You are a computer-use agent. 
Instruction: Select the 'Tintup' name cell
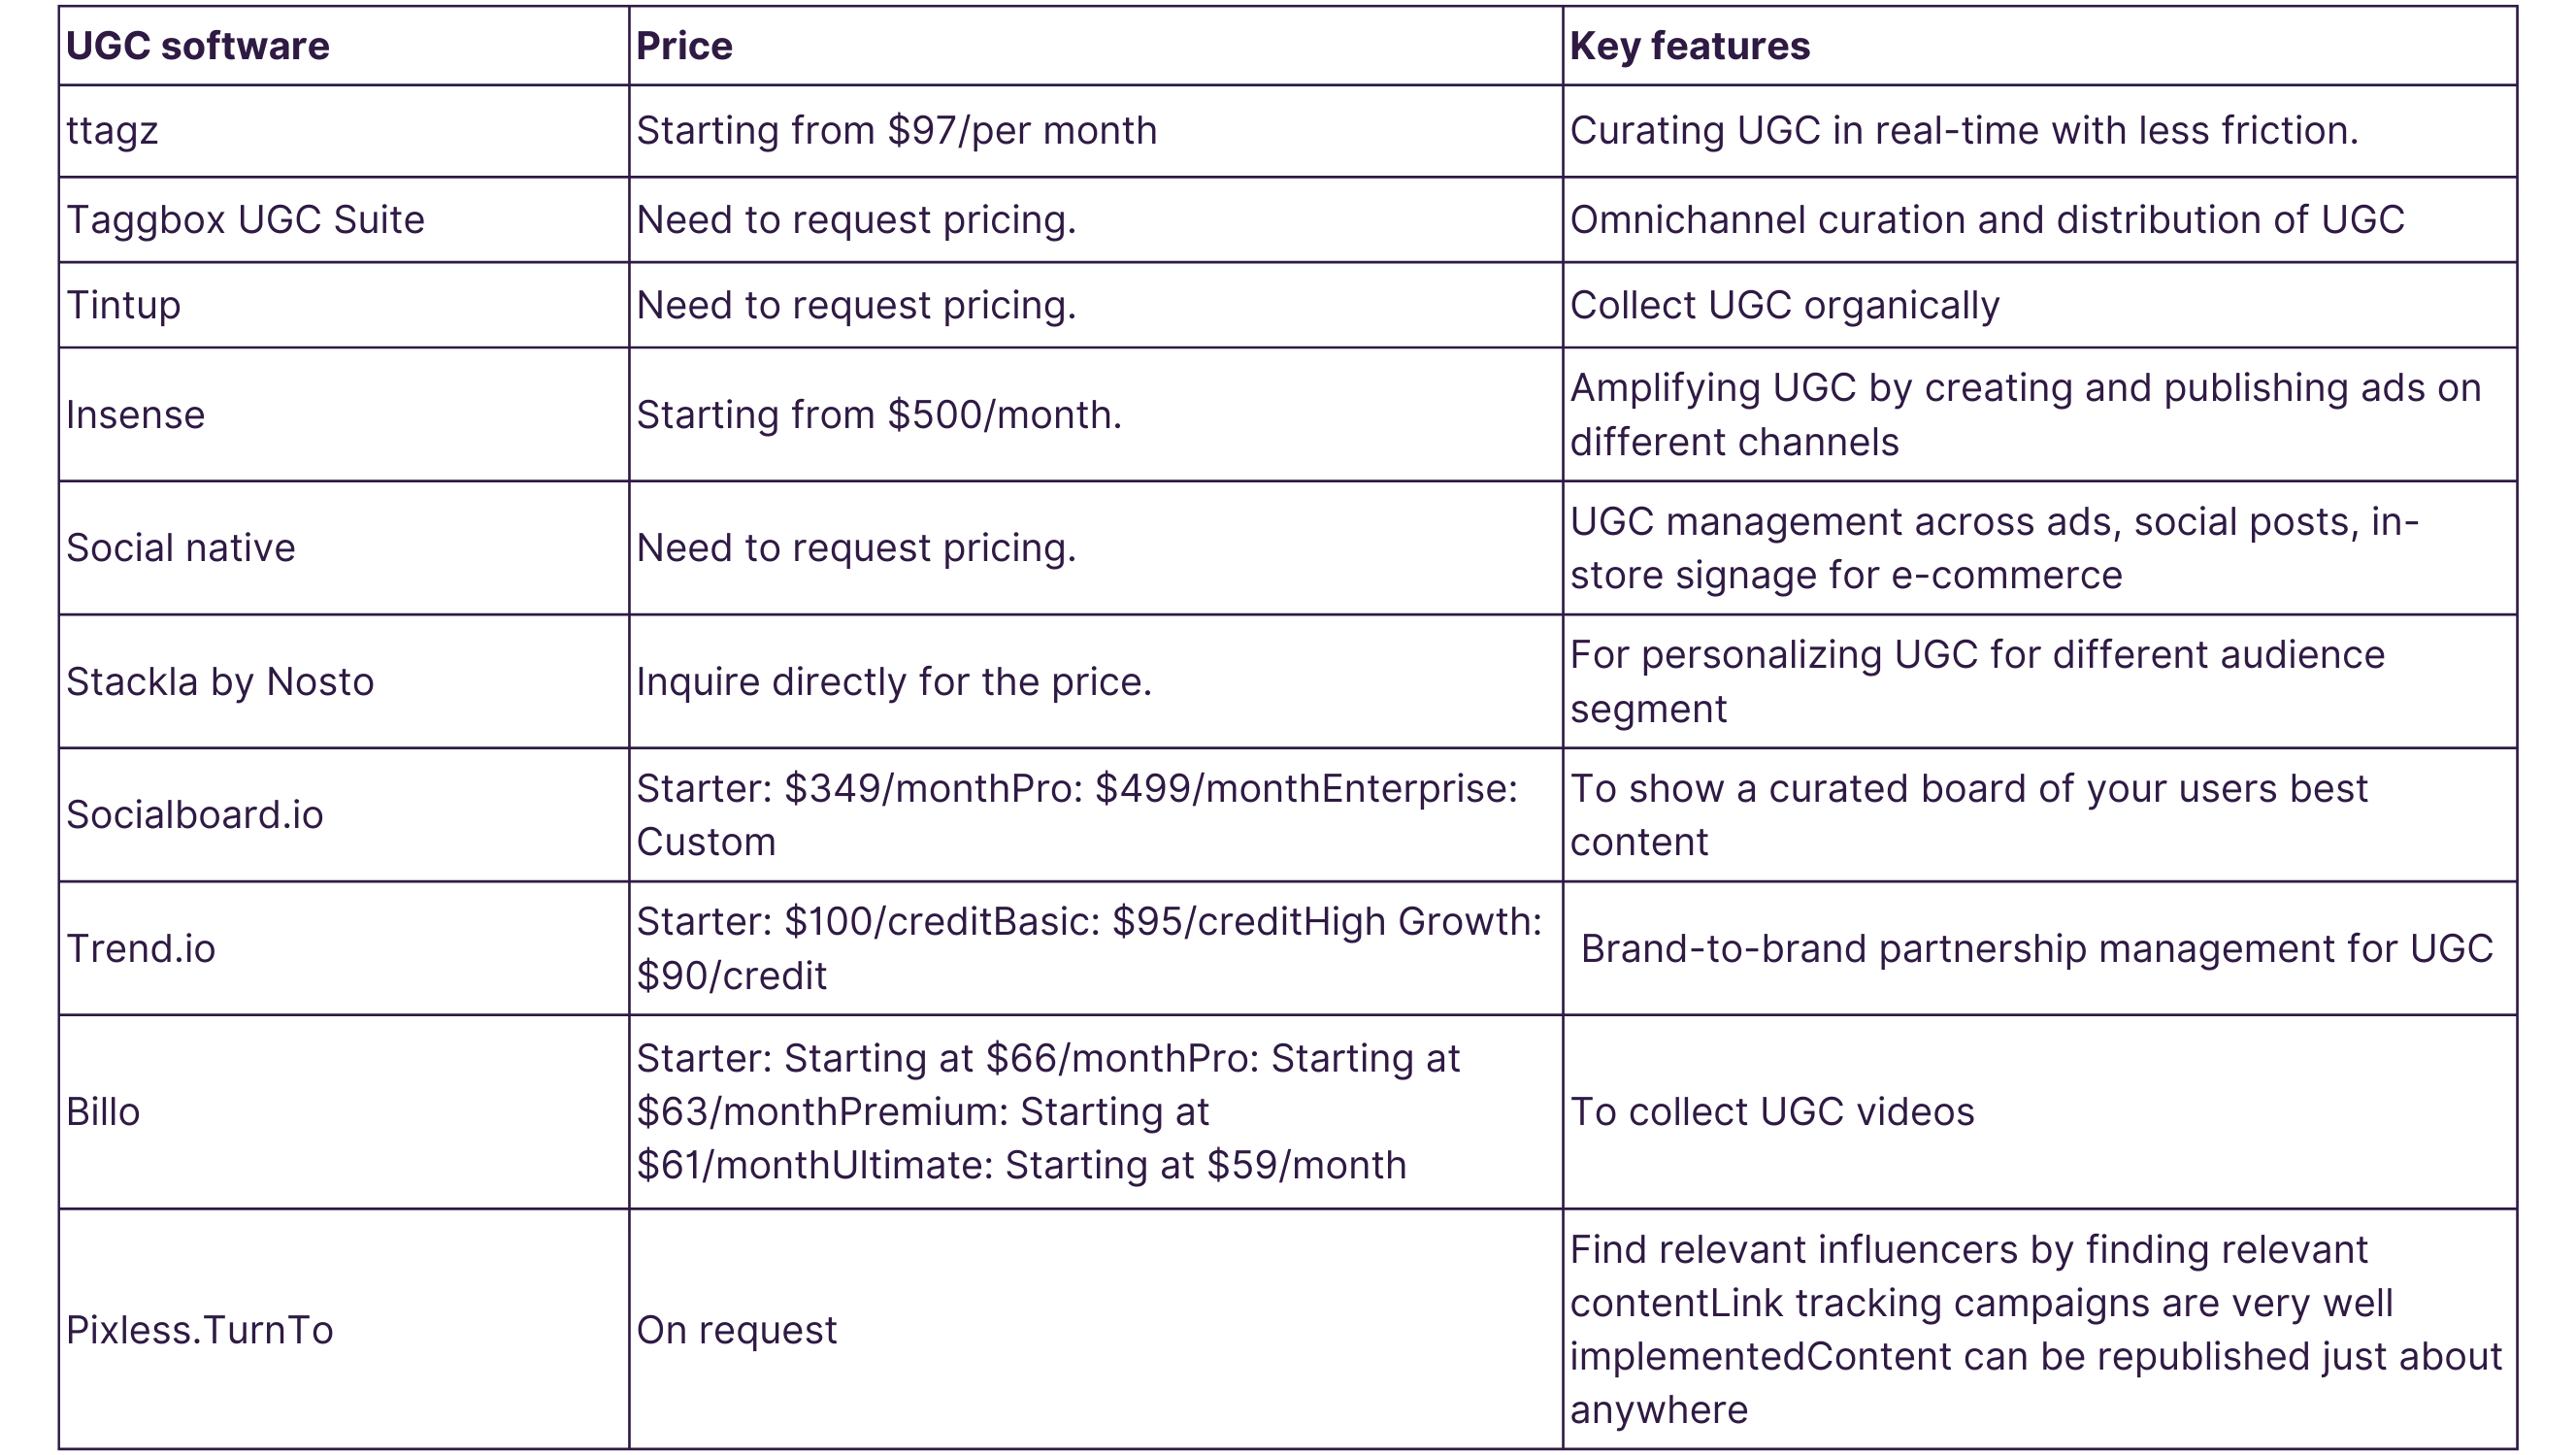[123, 305]
